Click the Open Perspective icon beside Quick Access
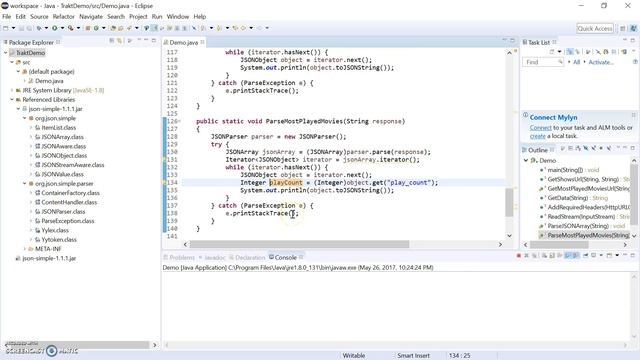Screen dimensions: 640x360 coord(623,28)
